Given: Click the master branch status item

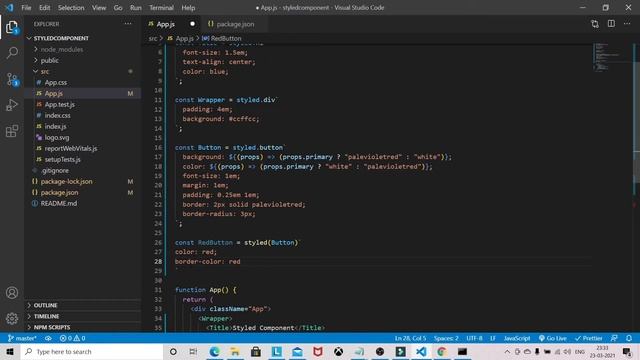Looking at the screenshot, I should pyautogui.click(x=22, y=338).
